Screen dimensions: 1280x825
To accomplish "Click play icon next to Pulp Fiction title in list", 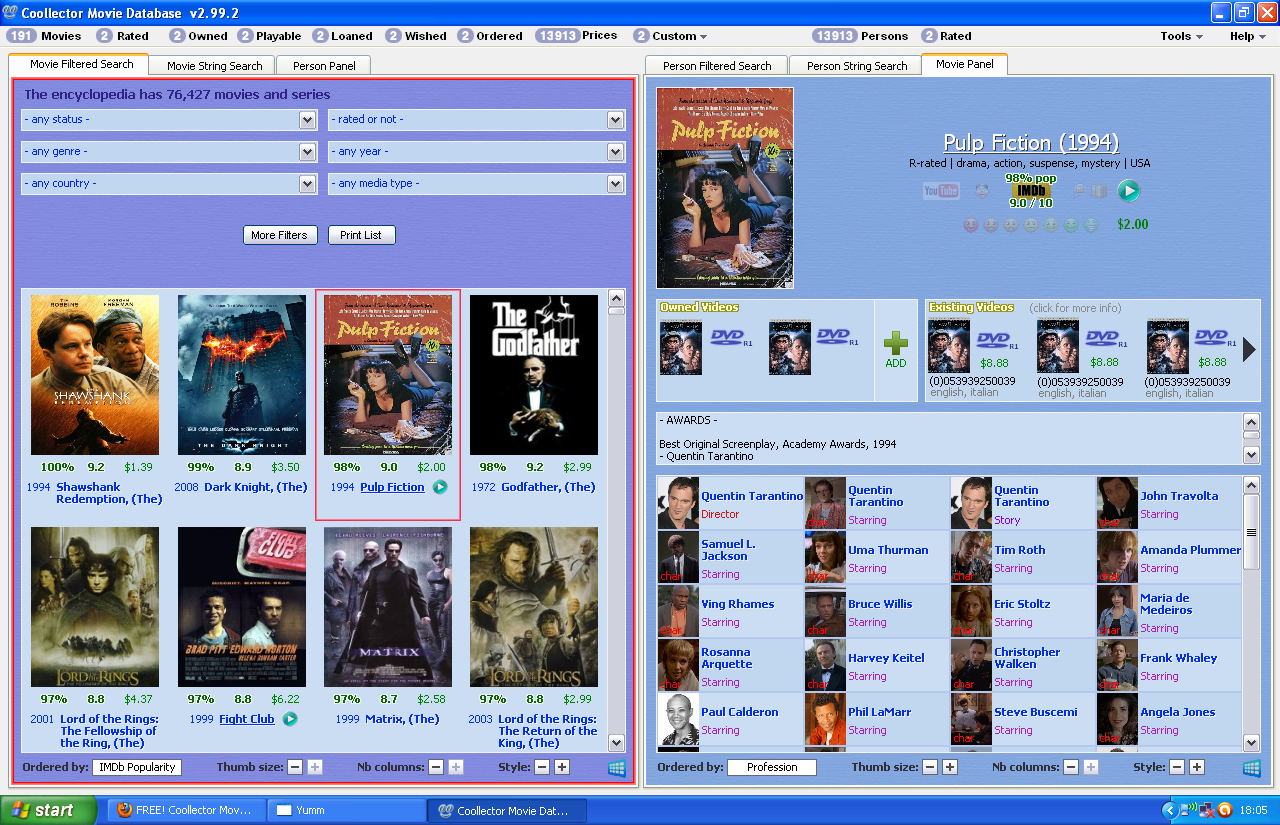I will point(440,487).
